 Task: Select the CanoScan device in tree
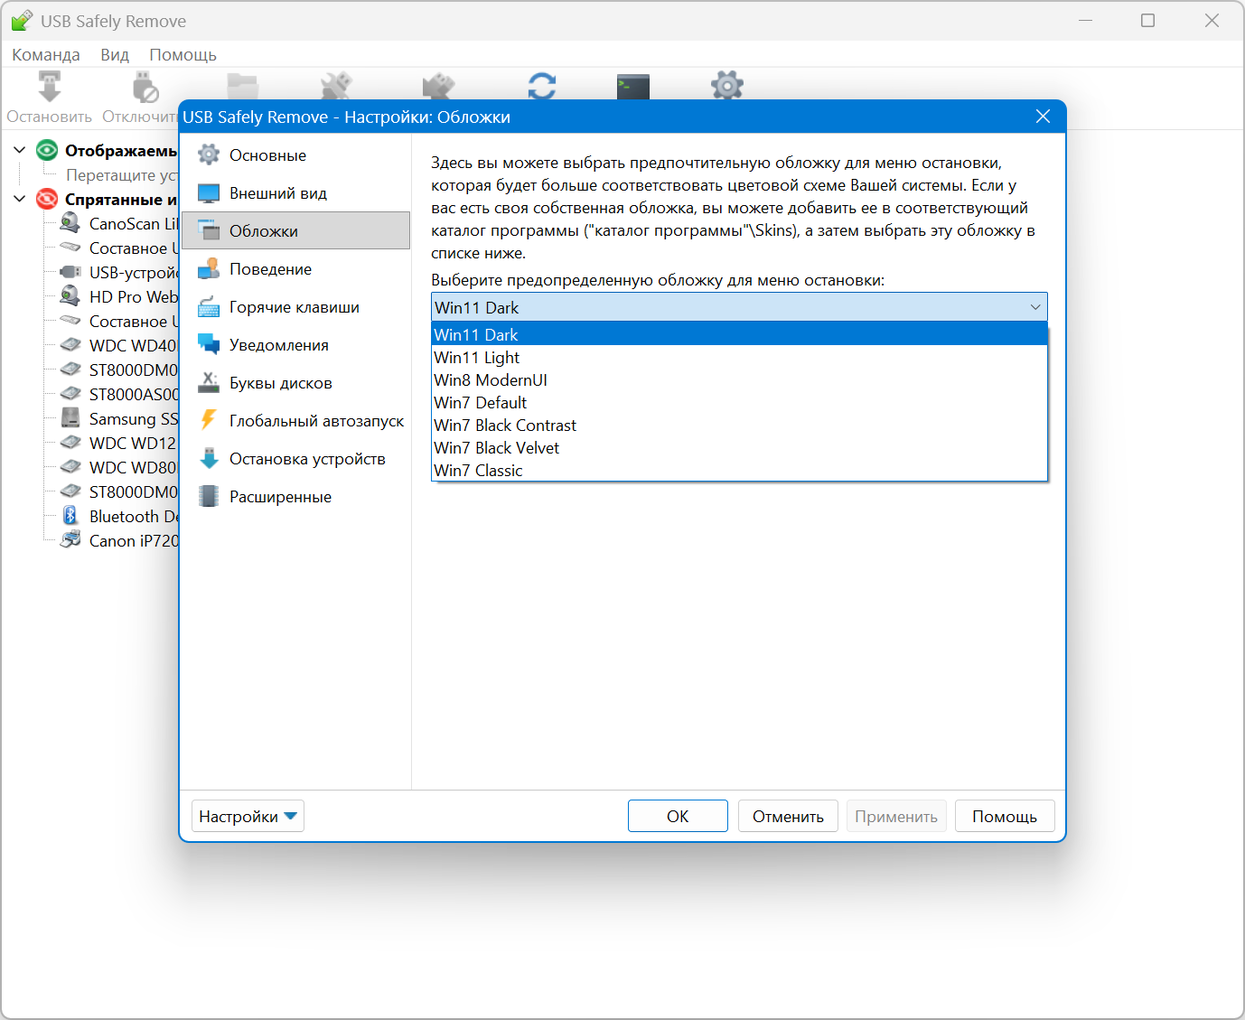point(133,224)
